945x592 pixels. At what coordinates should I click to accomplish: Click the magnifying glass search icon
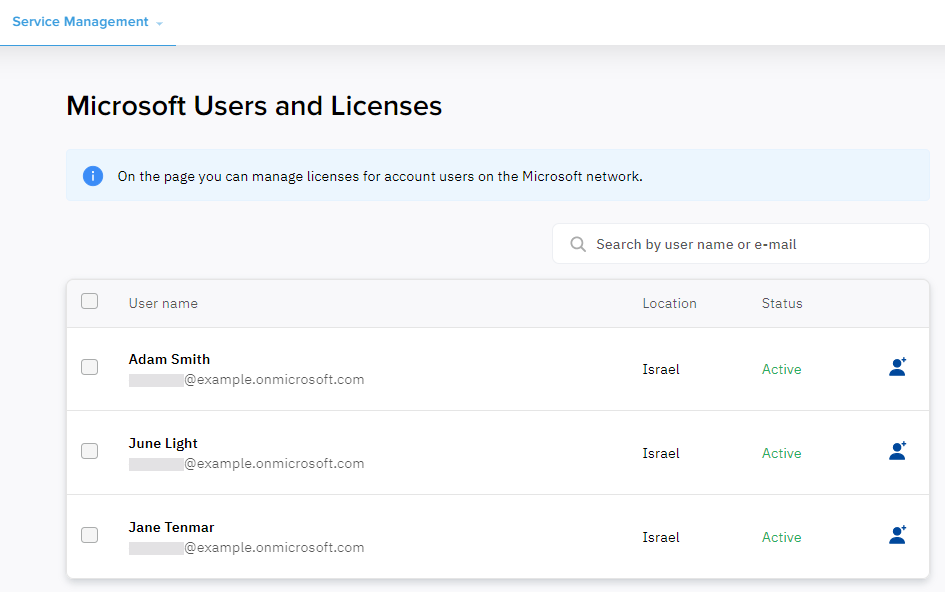coord(578,243)
